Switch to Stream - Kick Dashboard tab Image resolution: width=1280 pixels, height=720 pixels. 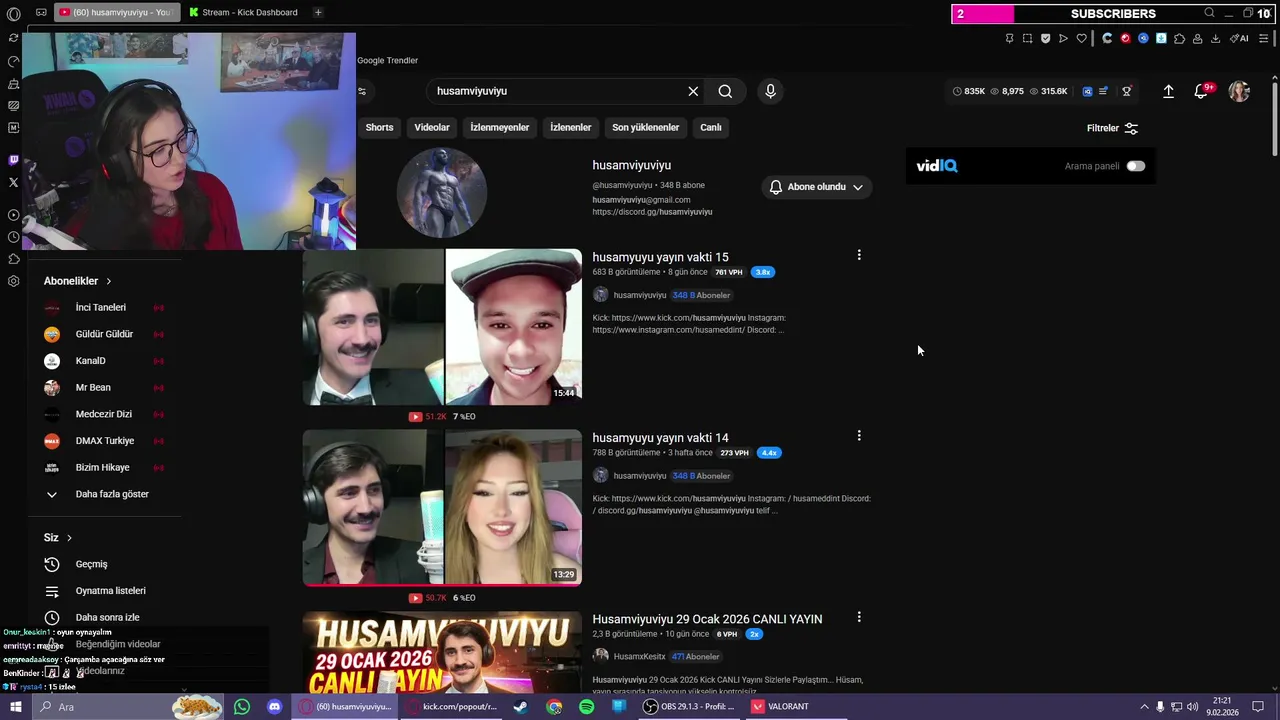coord(244,12)
